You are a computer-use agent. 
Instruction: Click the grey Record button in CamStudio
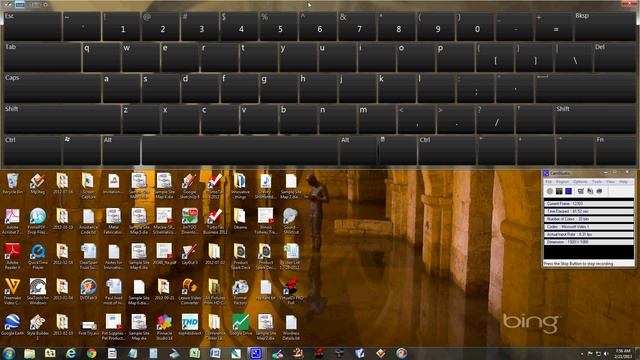point(550,191)
